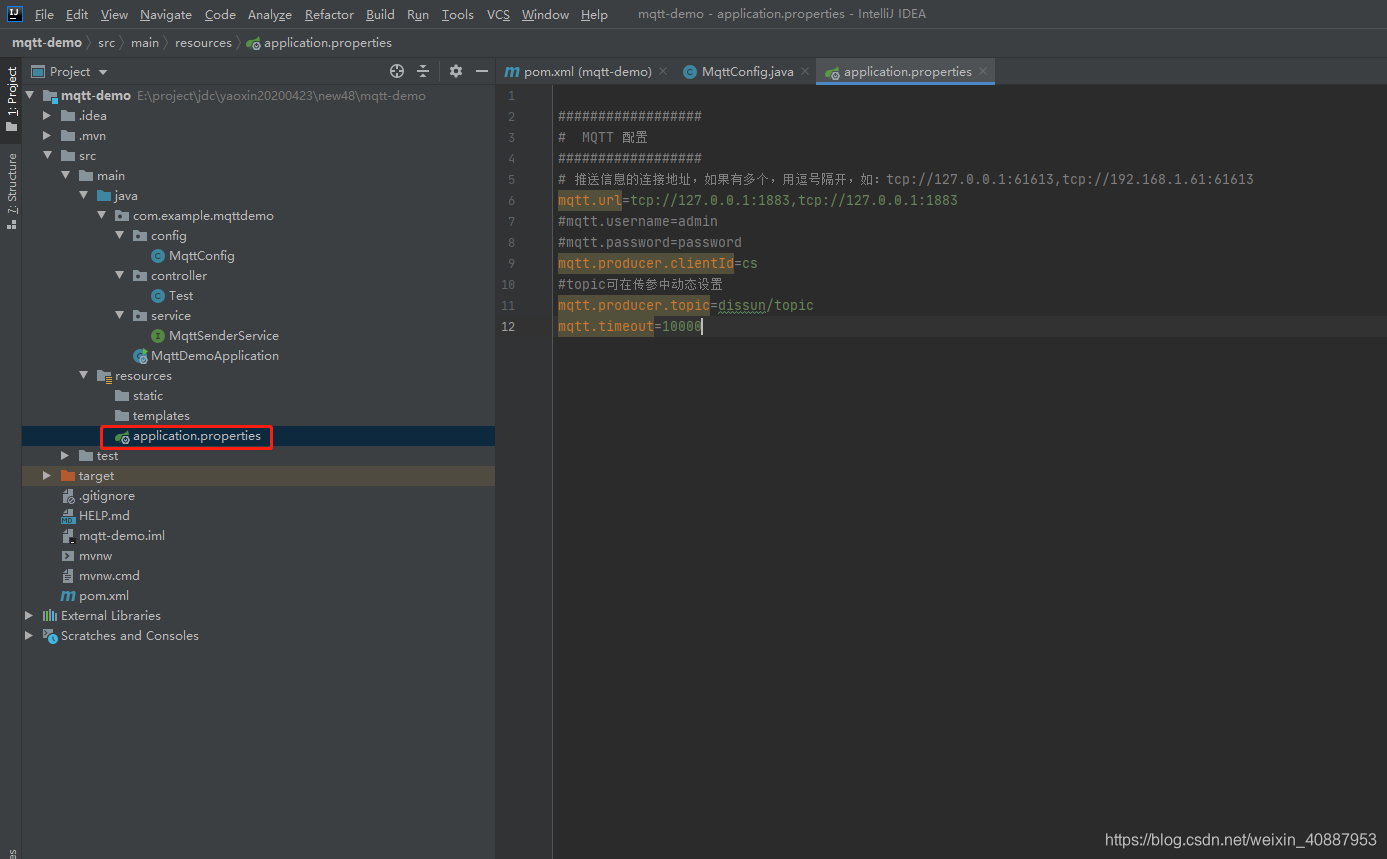1387x859 pixels.
Task: Select MqttDemoApplication class in tree
Action: click(x=214, y=356)
